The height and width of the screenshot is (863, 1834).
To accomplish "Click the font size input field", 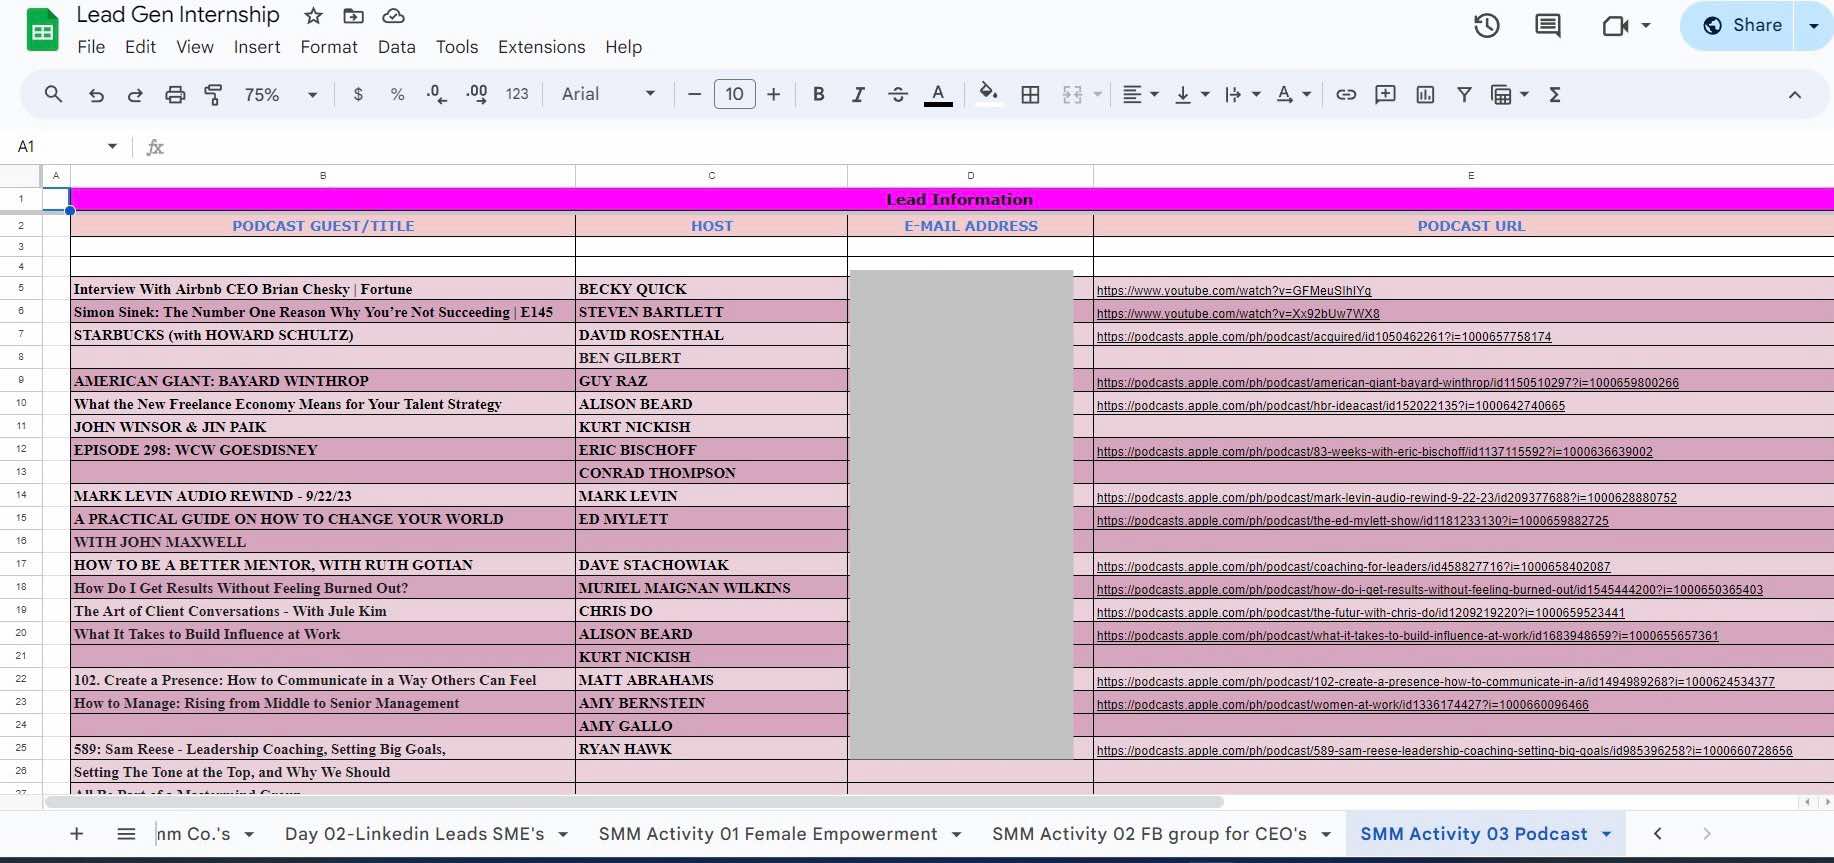I will [735, 95].
